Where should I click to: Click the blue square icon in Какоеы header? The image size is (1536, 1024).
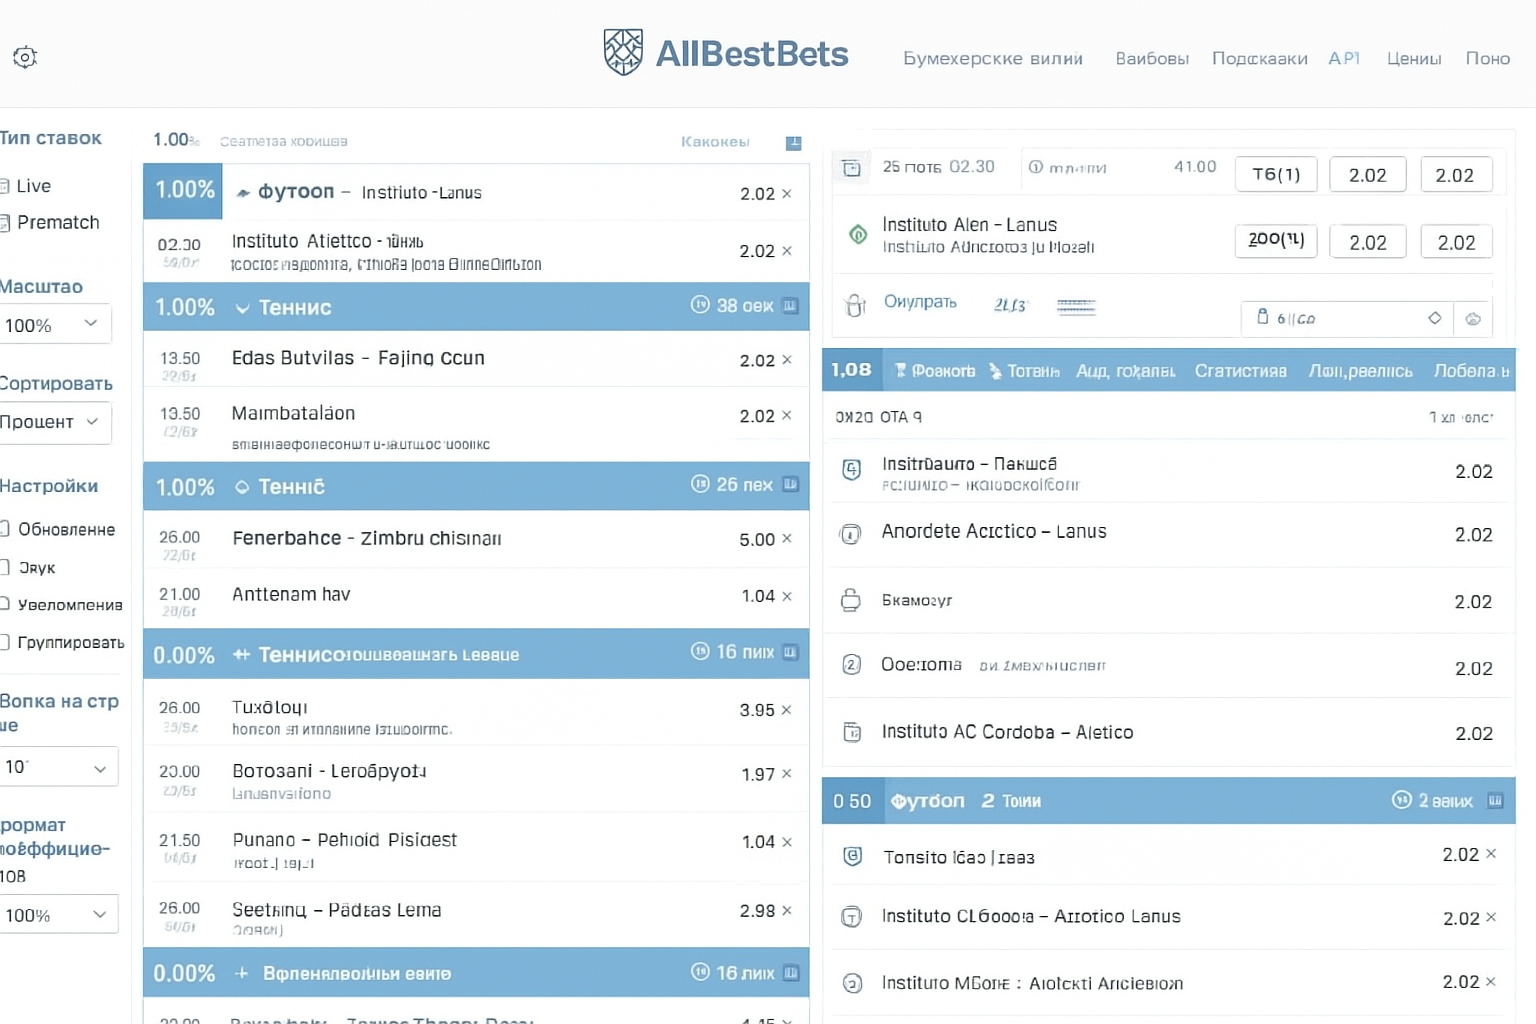click(x=793, y=143)
